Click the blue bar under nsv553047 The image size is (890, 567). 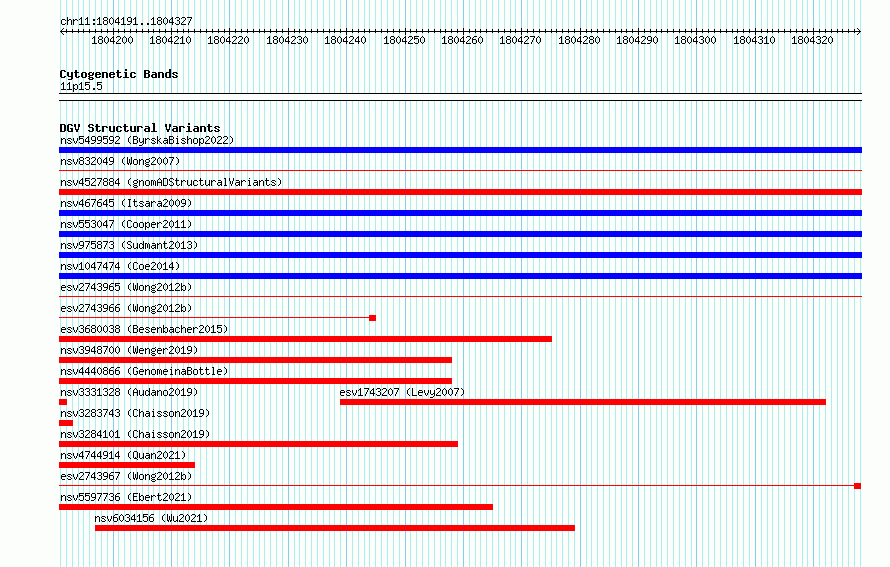click(x=460, y=234)
